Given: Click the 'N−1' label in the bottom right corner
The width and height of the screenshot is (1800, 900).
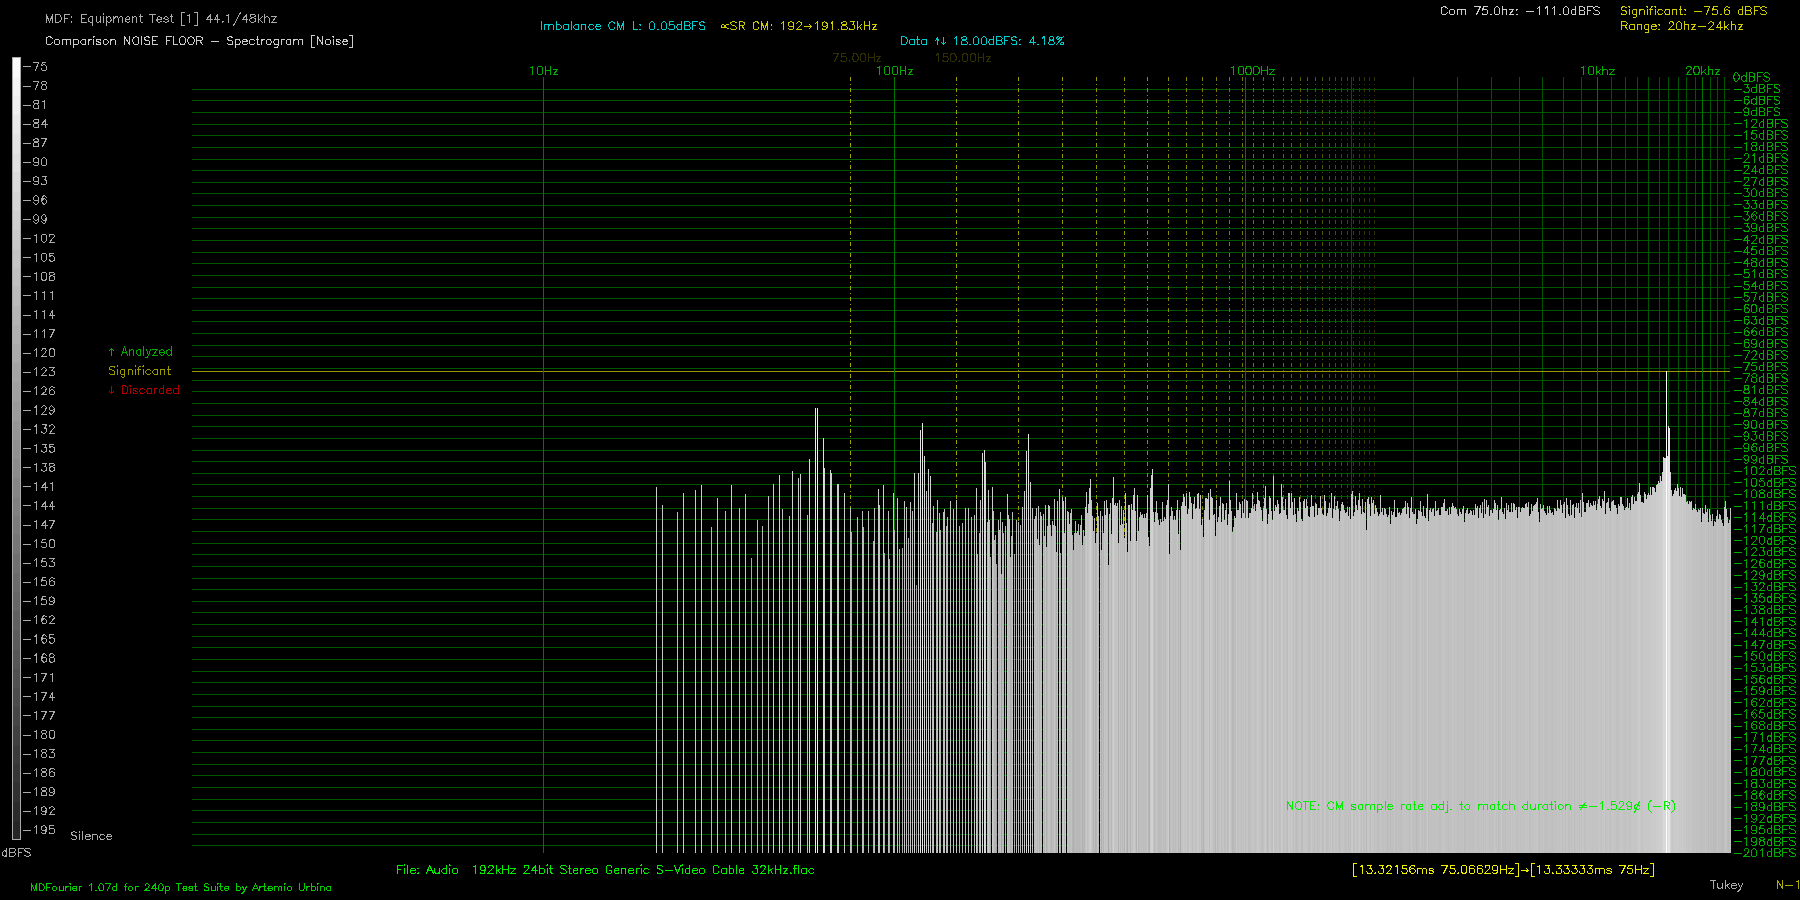Looking at the screenshot, I should pyautogui.click(x=1787, y=885).
